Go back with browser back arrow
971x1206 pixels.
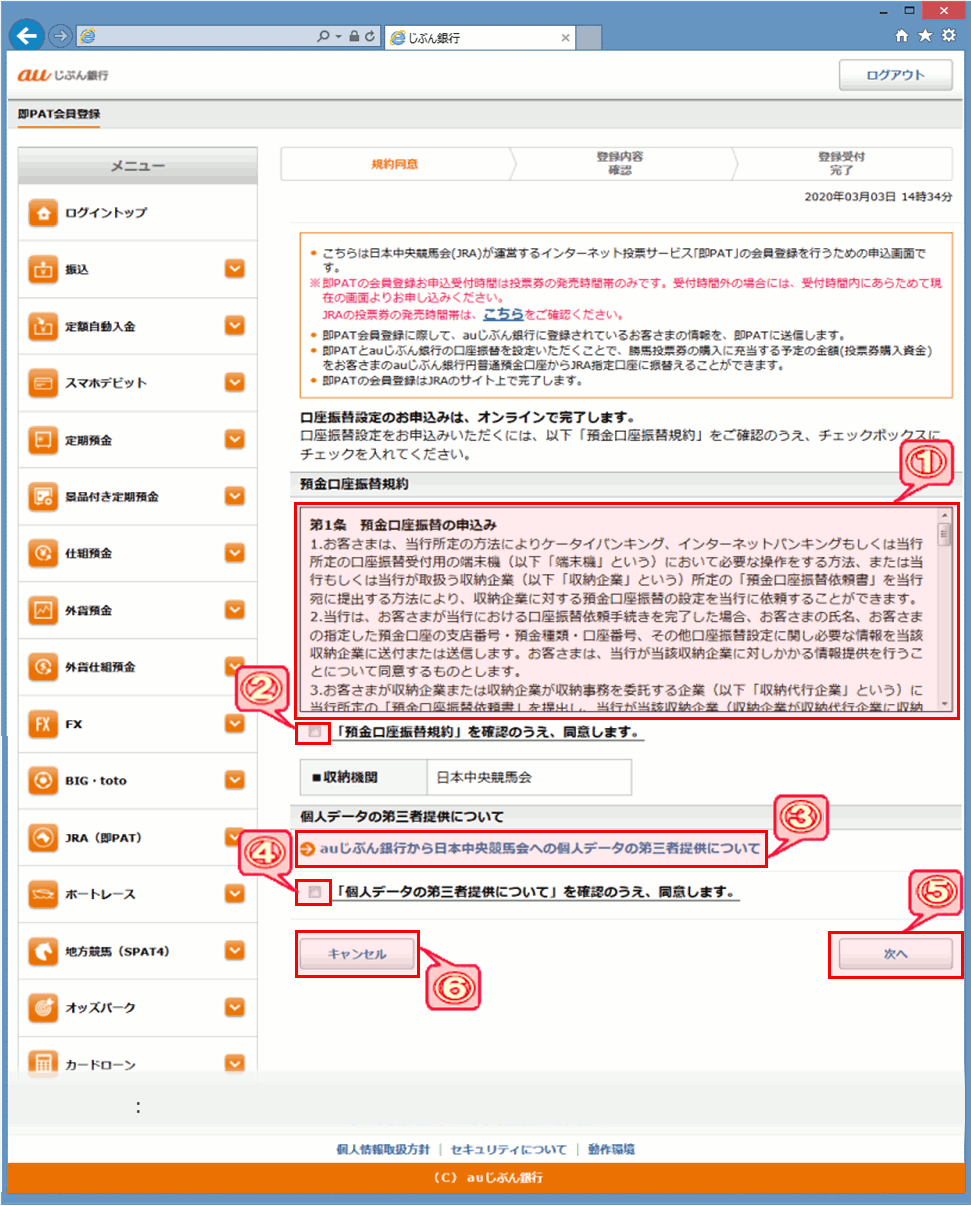tap(27, 36)
